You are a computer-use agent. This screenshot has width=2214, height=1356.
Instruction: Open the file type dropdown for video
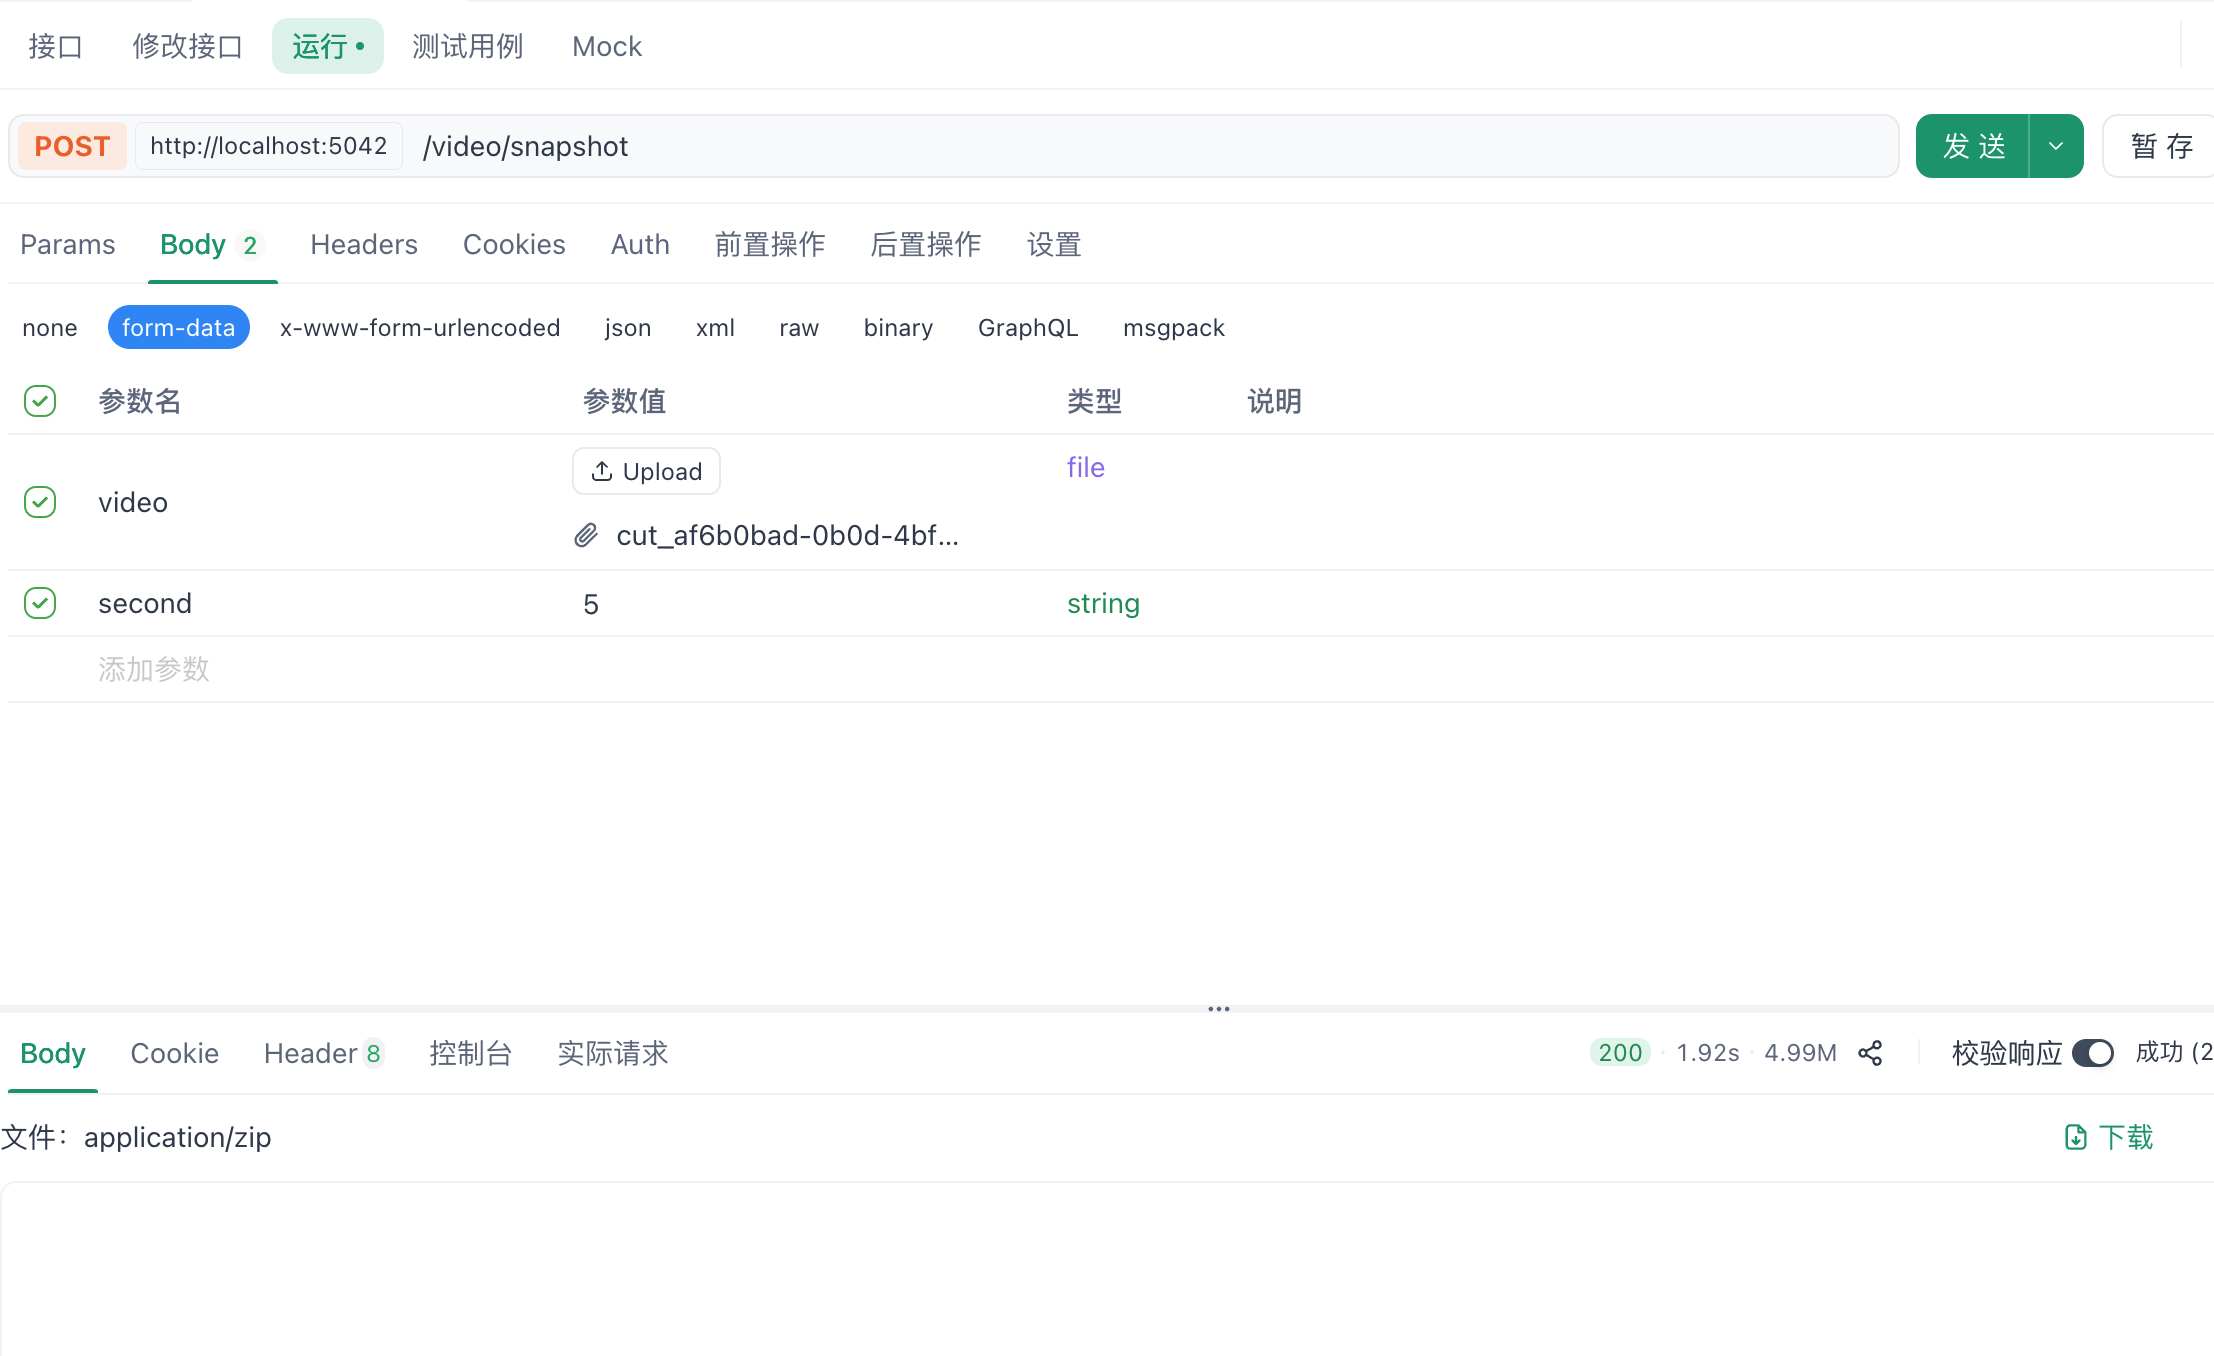tap(1085, 467)
